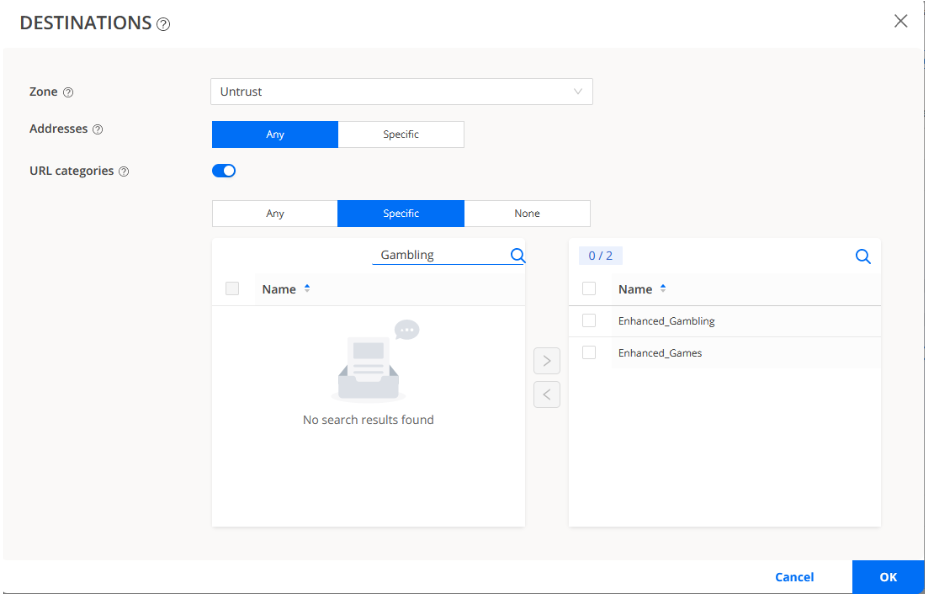Viewport: 927px width, 594px height.
Task: Click the left arrow to remove items
Action: [546, 394]
